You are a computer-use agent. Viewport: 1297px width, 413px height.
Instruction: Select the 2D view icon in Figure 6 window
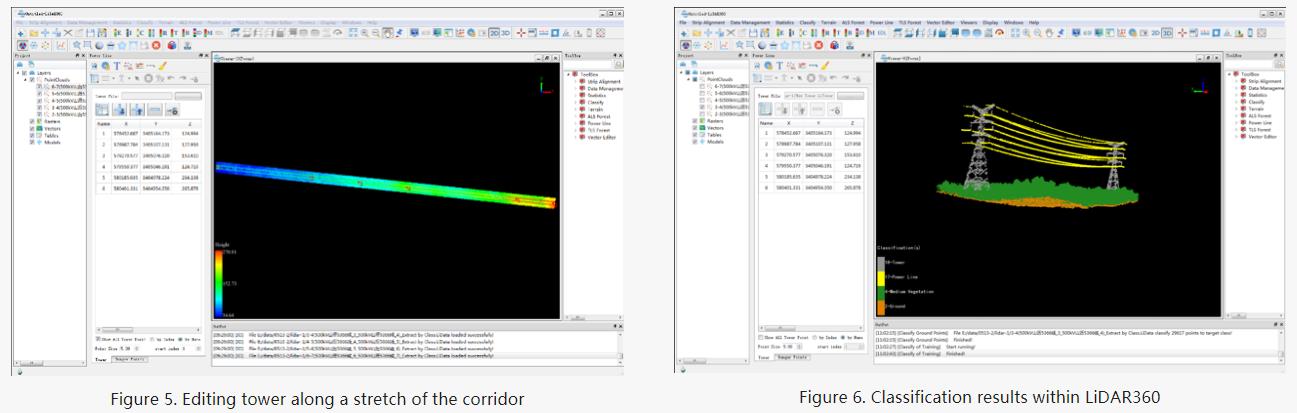tap(1155, 32)
